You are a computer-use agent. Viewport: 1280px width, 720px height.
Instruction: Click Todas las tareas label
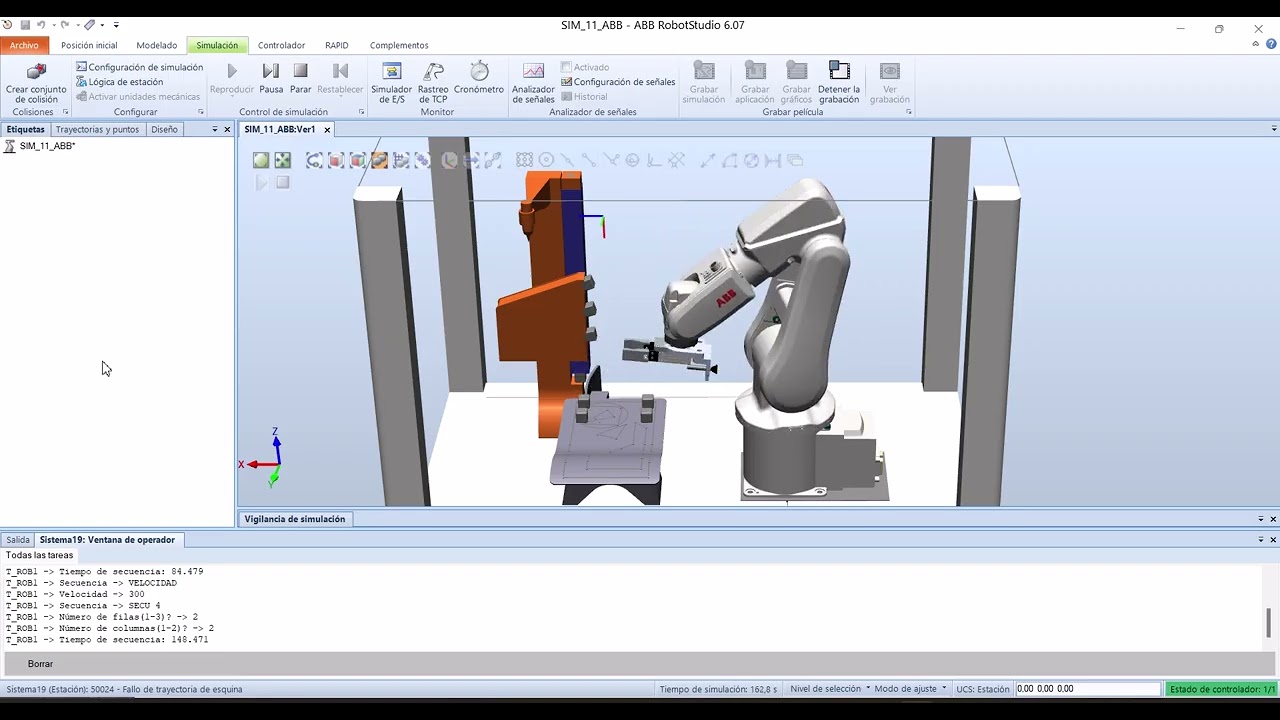tap(39, 555)
